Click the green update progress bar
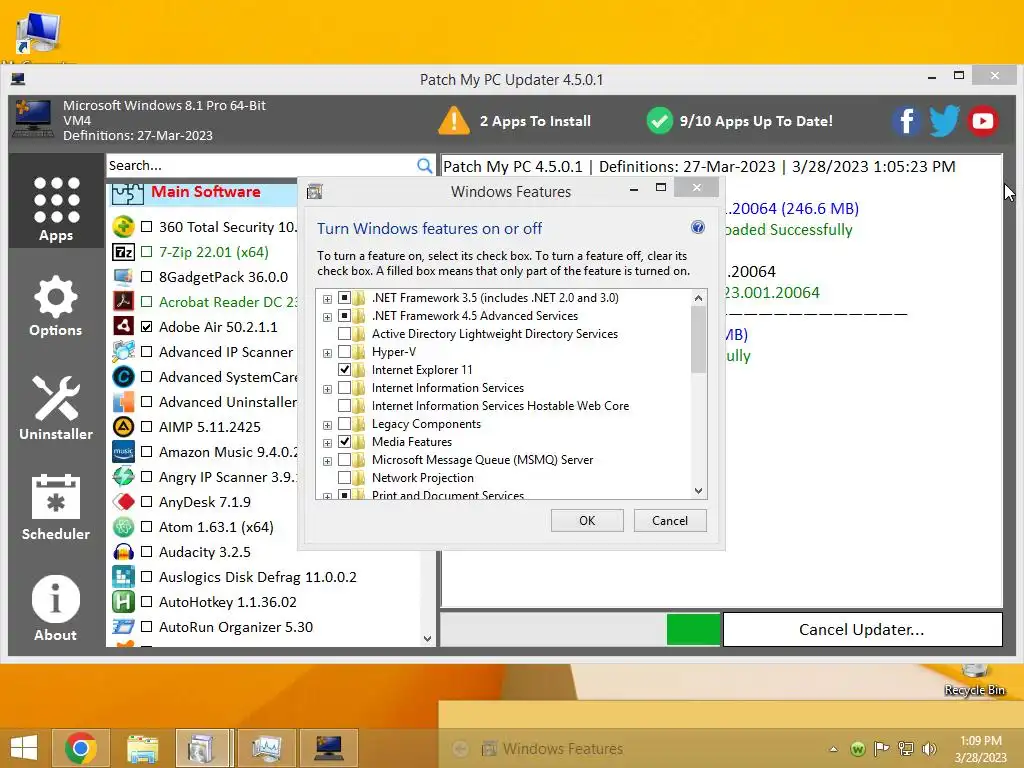Screen dimensions: 1024x768 [693, 630]
